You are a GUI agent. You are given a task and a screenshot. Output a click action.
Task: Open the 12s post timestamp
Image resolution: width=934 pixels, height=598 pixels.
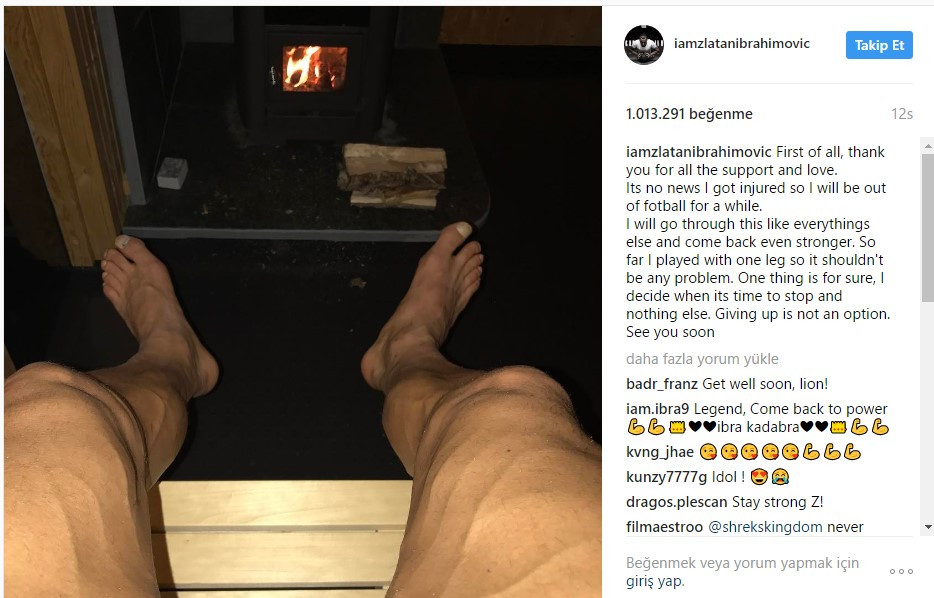point(902,114)
